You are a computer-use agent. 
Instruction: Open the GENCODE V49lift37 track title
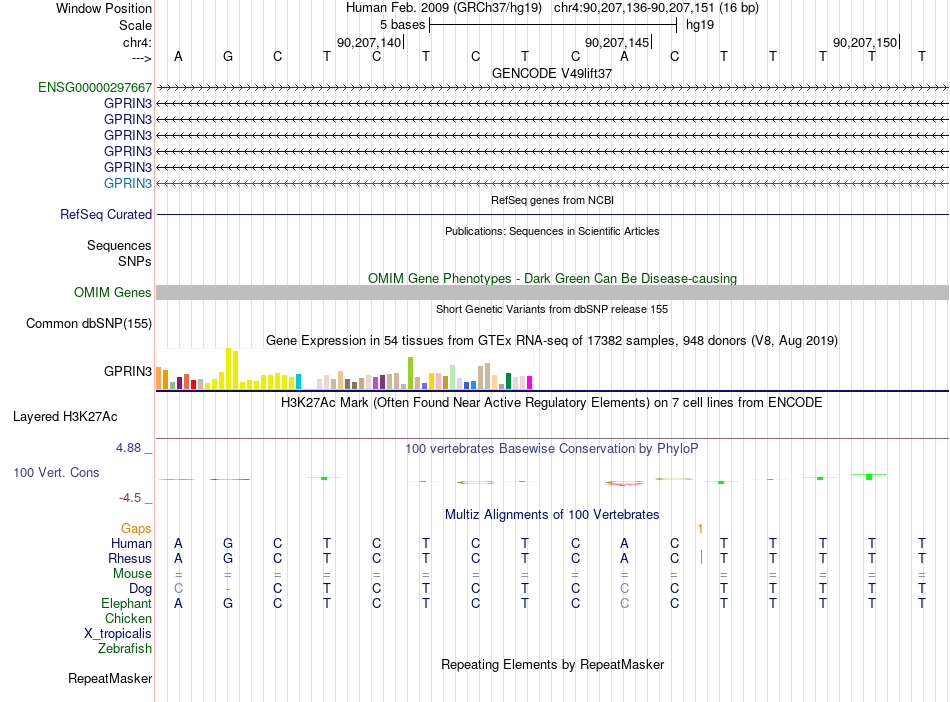point(552,73)
